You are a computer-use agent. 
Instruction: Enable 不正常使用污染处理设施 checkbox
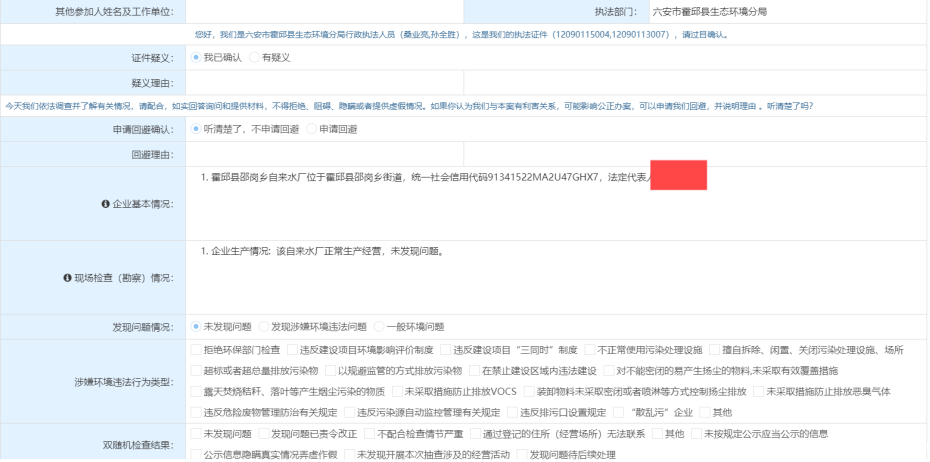pyautogui.click(x=589, y=350)
